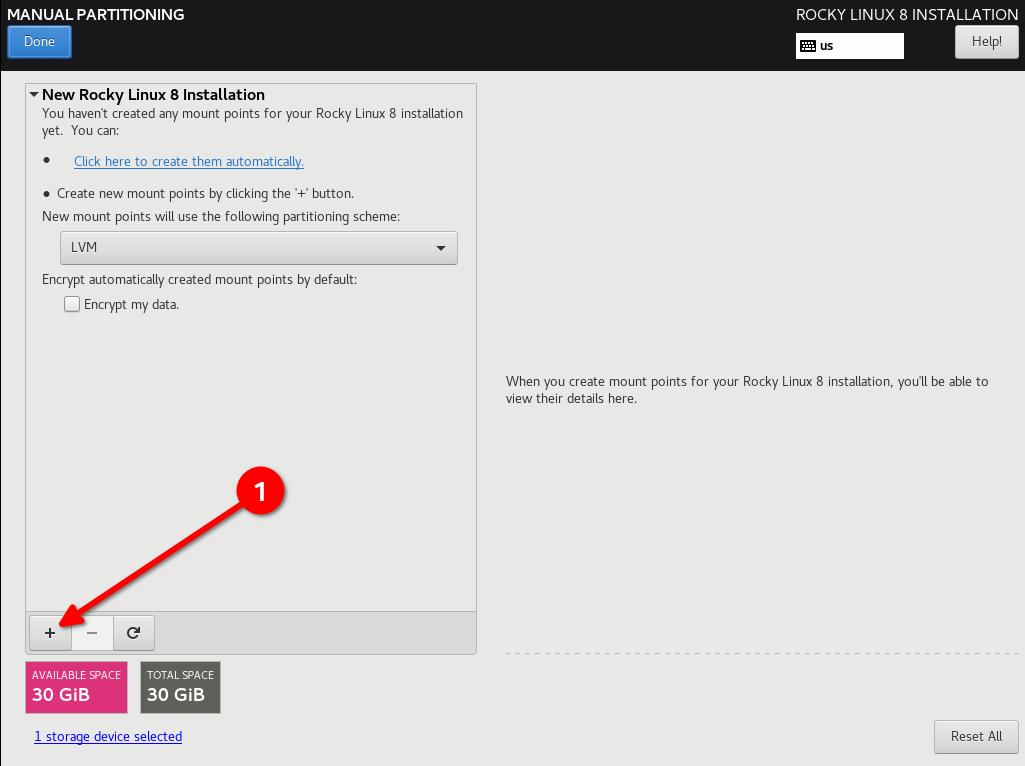Click the keyboard icon beside the us layout

tap(809, 45)
